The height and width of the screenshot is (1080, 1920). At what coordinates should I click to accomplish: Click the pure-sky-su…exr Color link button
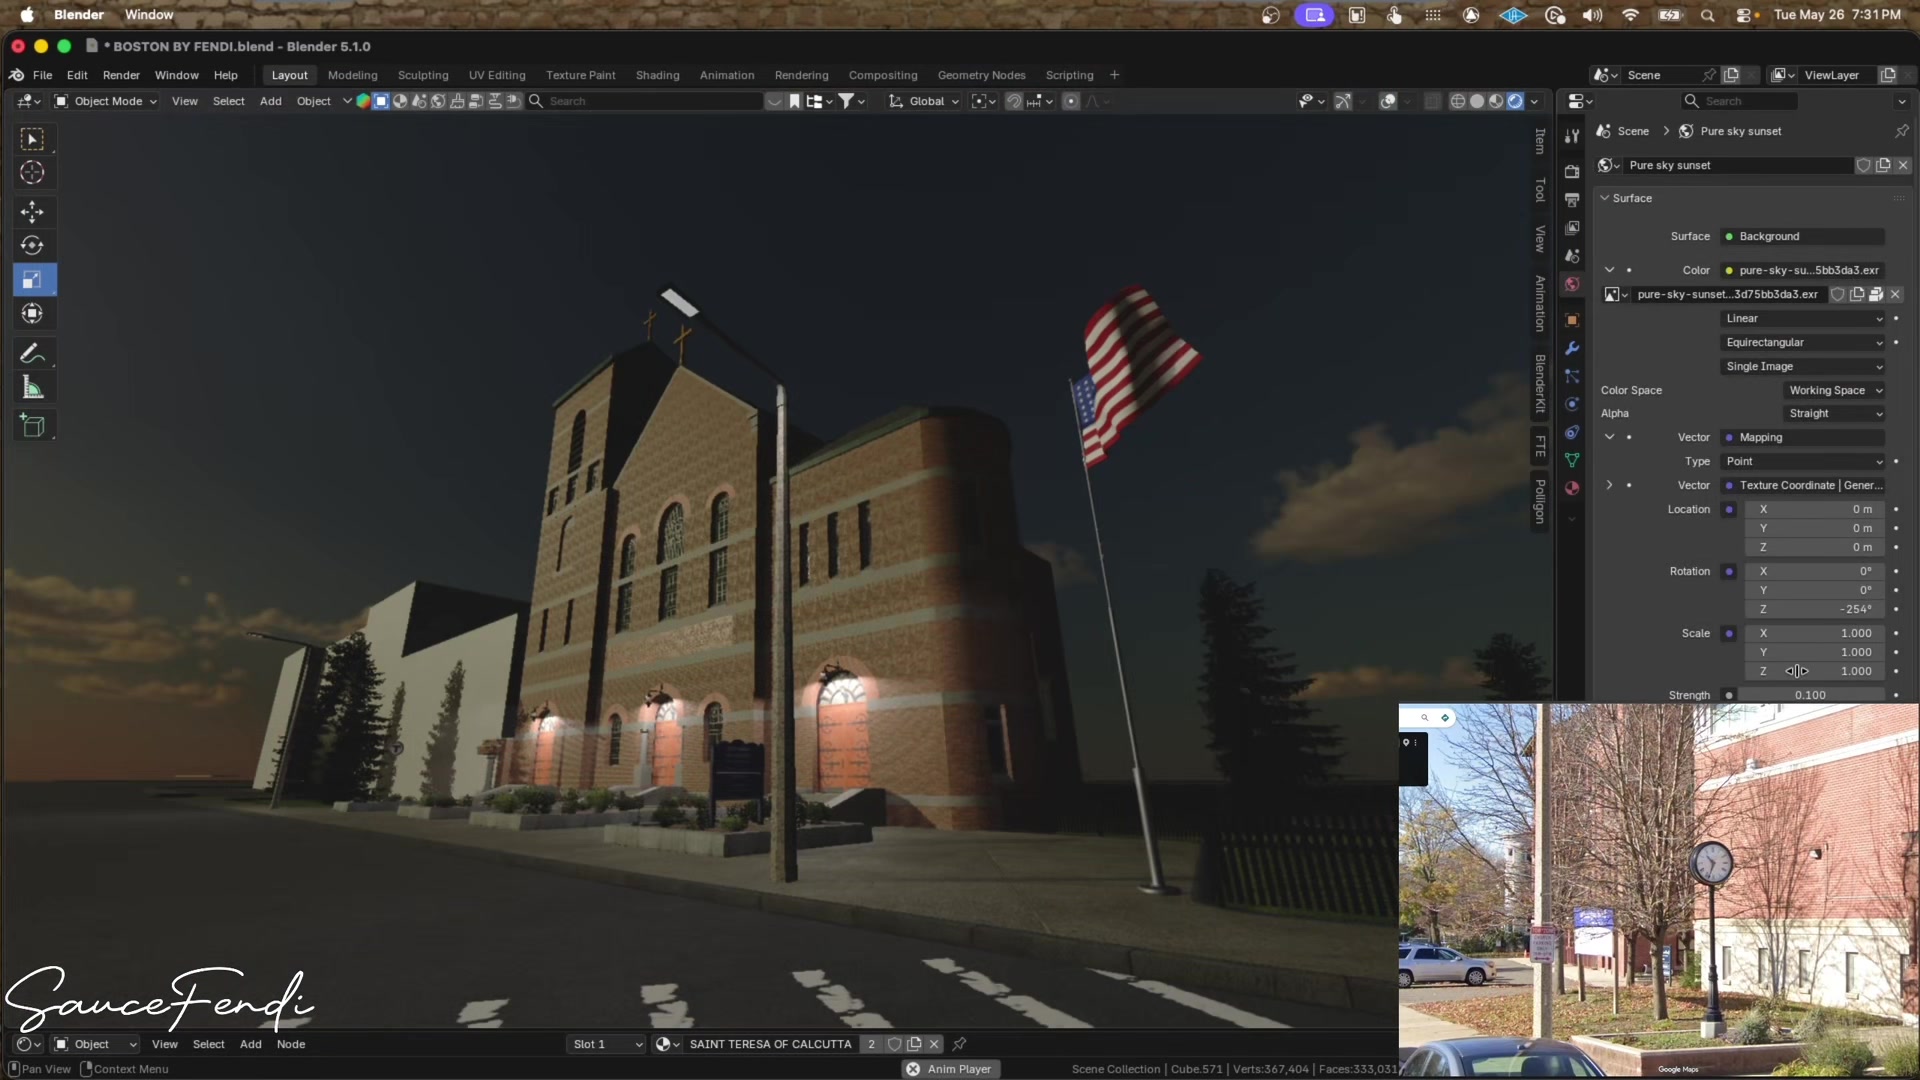pyautogui.click(x=1803, y=270)
